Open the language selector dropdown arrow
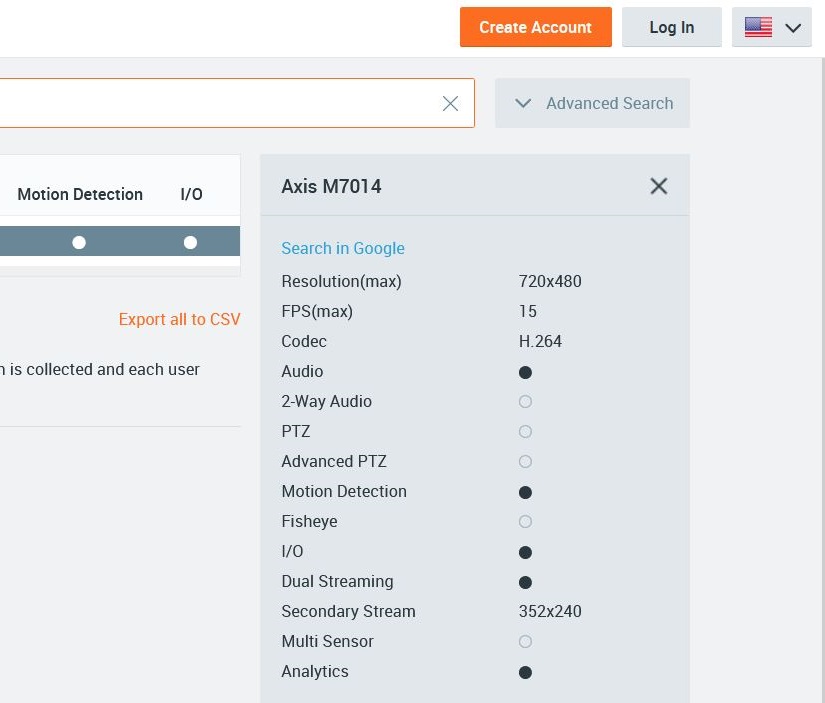 794,28
